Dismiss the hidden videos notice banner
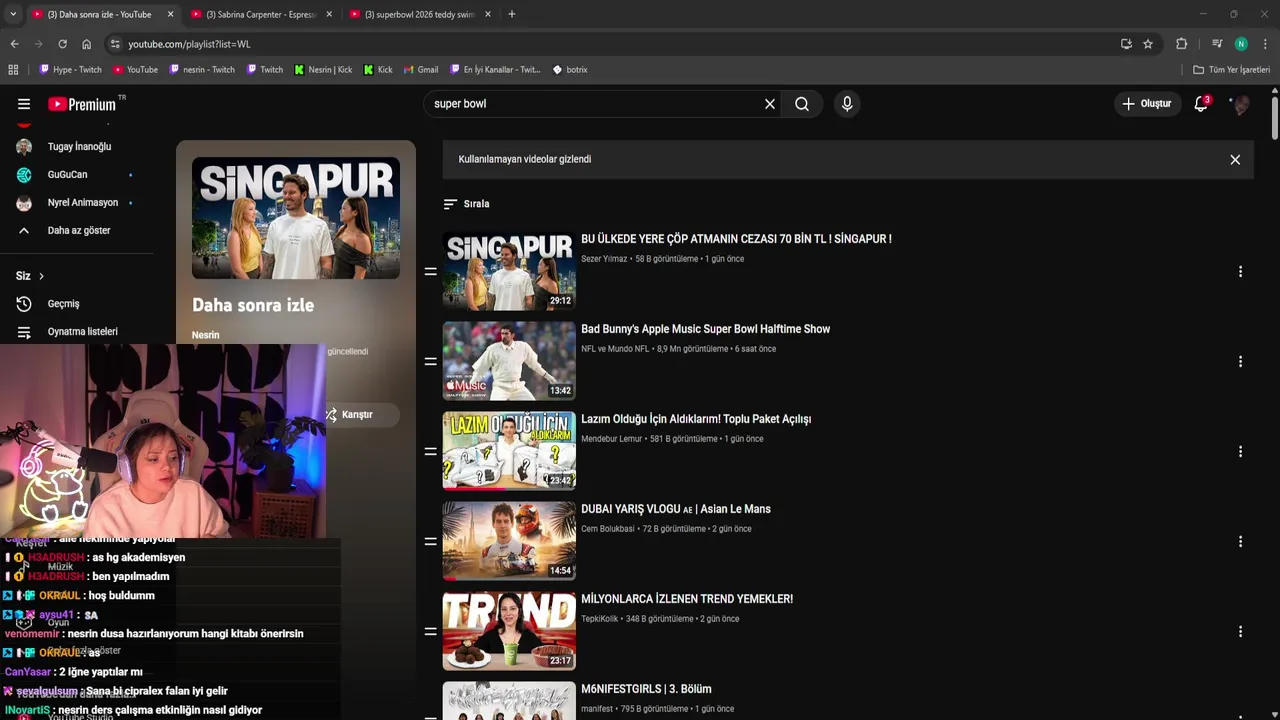The image size is (1280, 720). pos(1235,160)
